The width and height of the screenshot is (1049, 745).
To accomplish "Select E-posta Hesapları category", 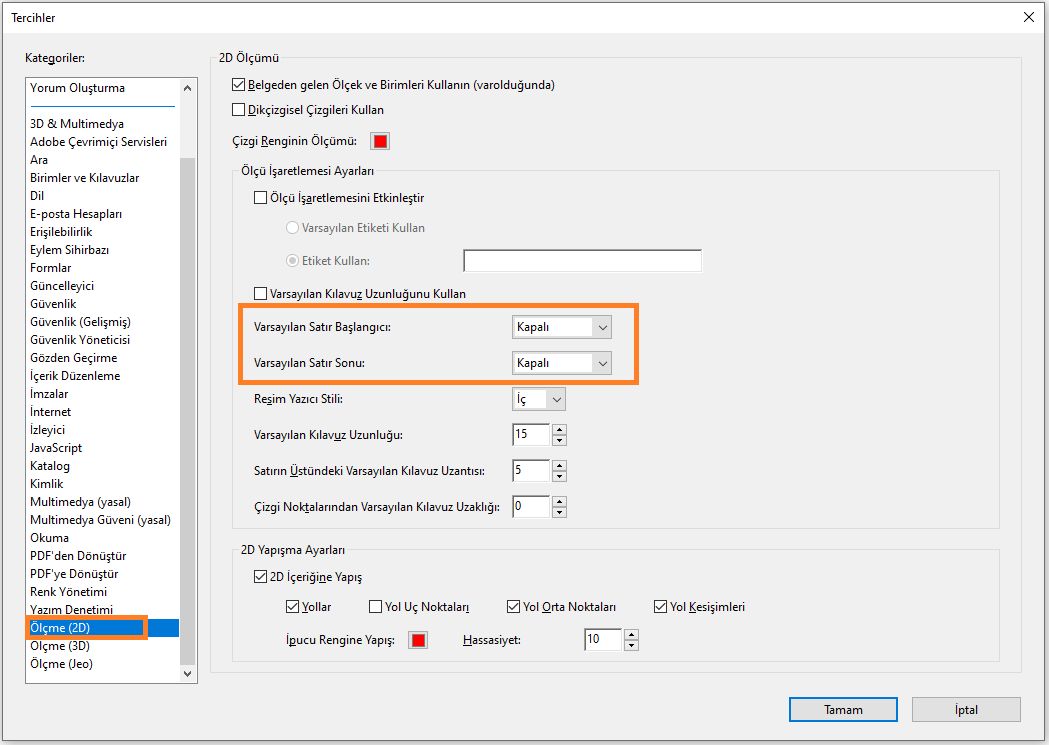I will point(76,214).
